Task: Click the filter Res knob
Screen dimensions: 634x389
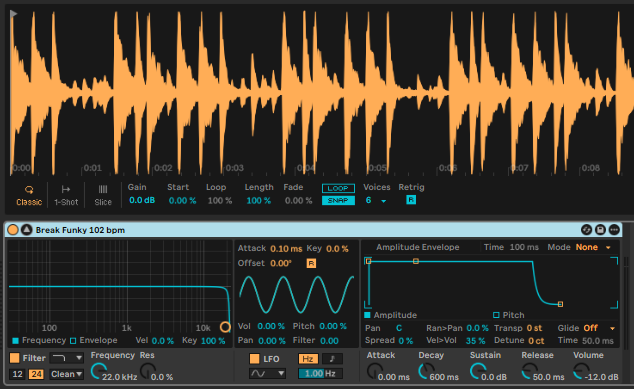Action: [148, 371]
